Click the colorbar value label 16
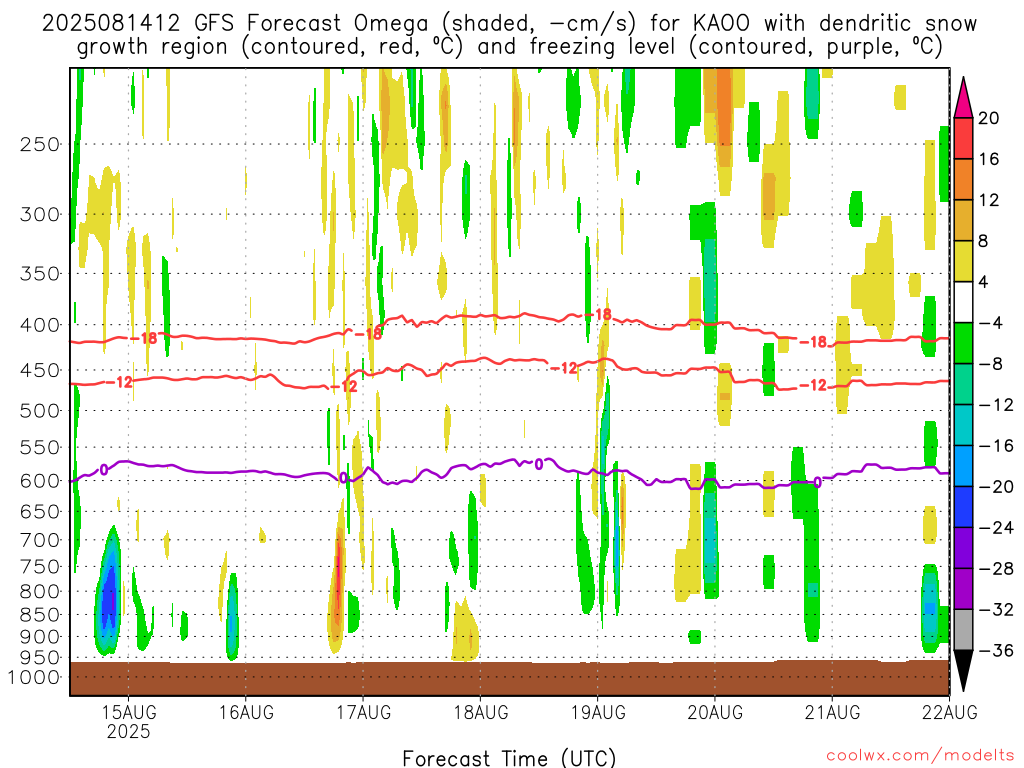Image resolution: width=1024 pixels, height=768 pixels. 989,159
